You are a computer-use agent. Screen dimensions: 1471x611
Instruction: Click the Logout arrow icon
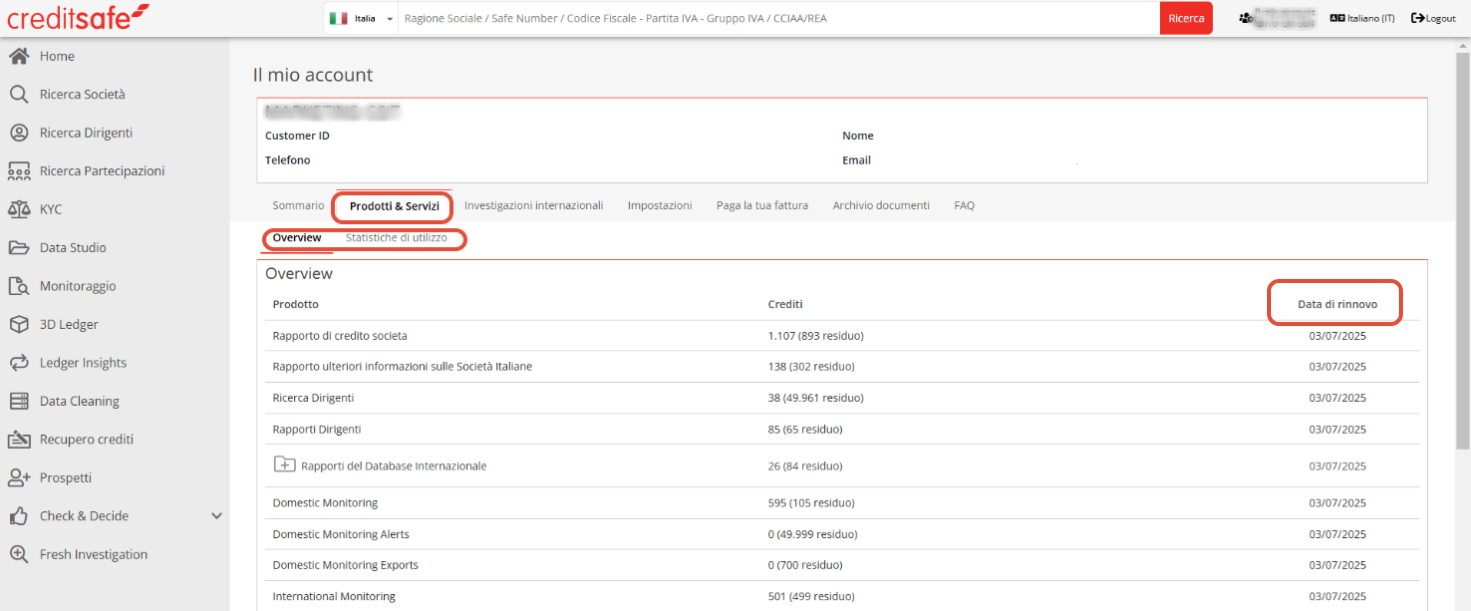point(1417,18)
